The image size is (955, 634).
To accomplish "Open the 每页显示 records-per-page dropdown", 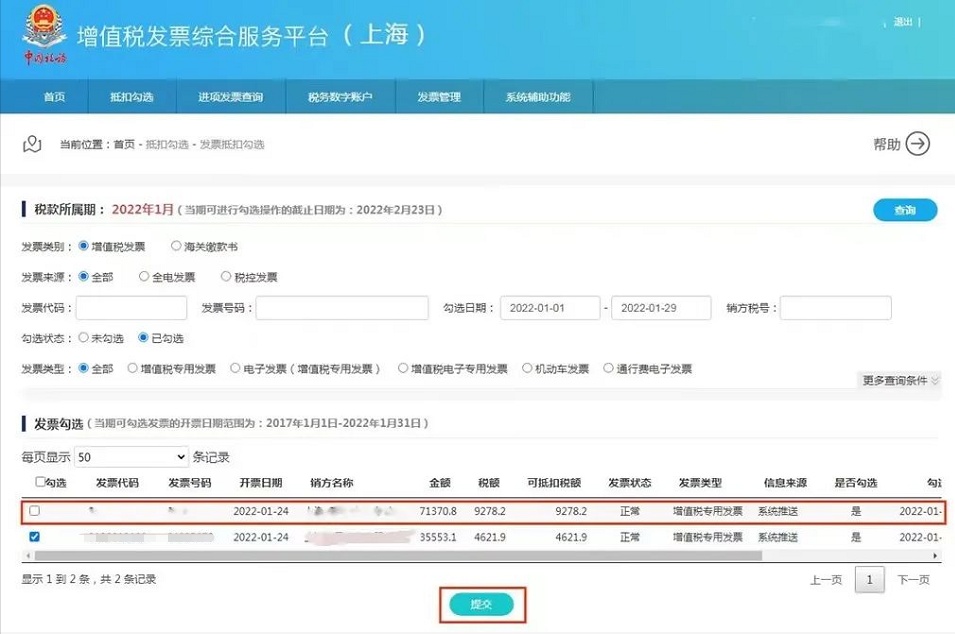I will click(131, 457).
